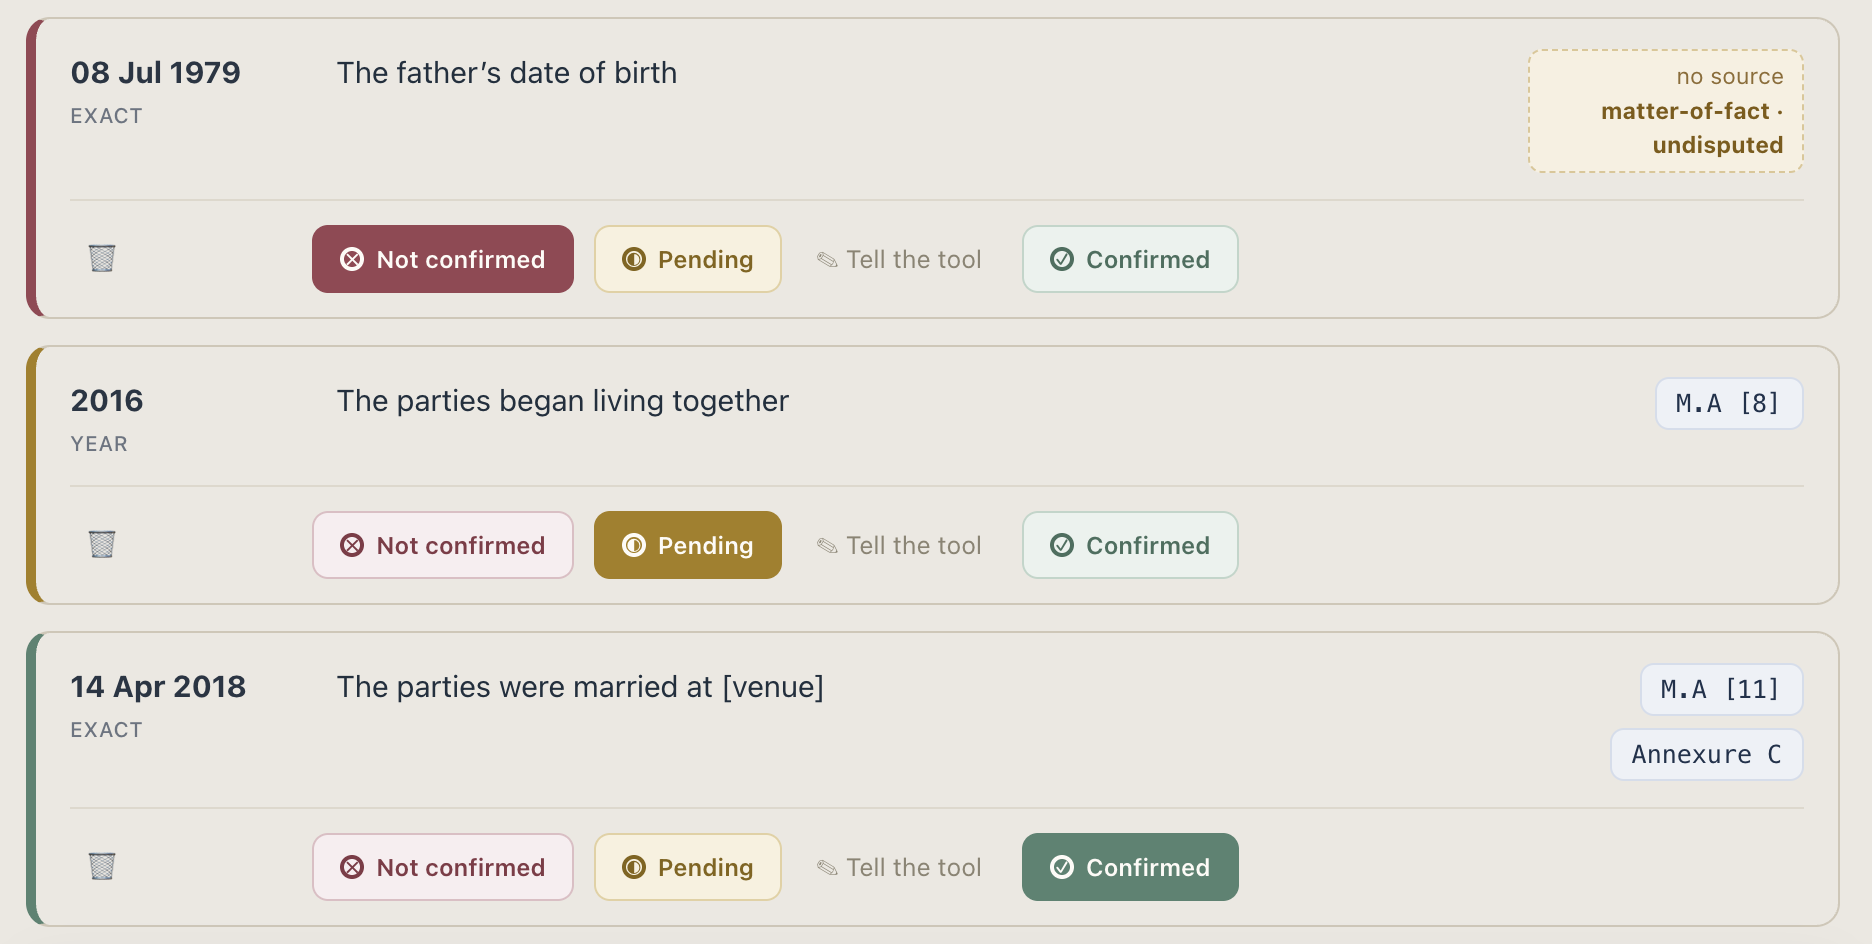Mark father's date of birth as Not confirmed
This screenshot has height=944, width=1872.
[x=443, y=259]
